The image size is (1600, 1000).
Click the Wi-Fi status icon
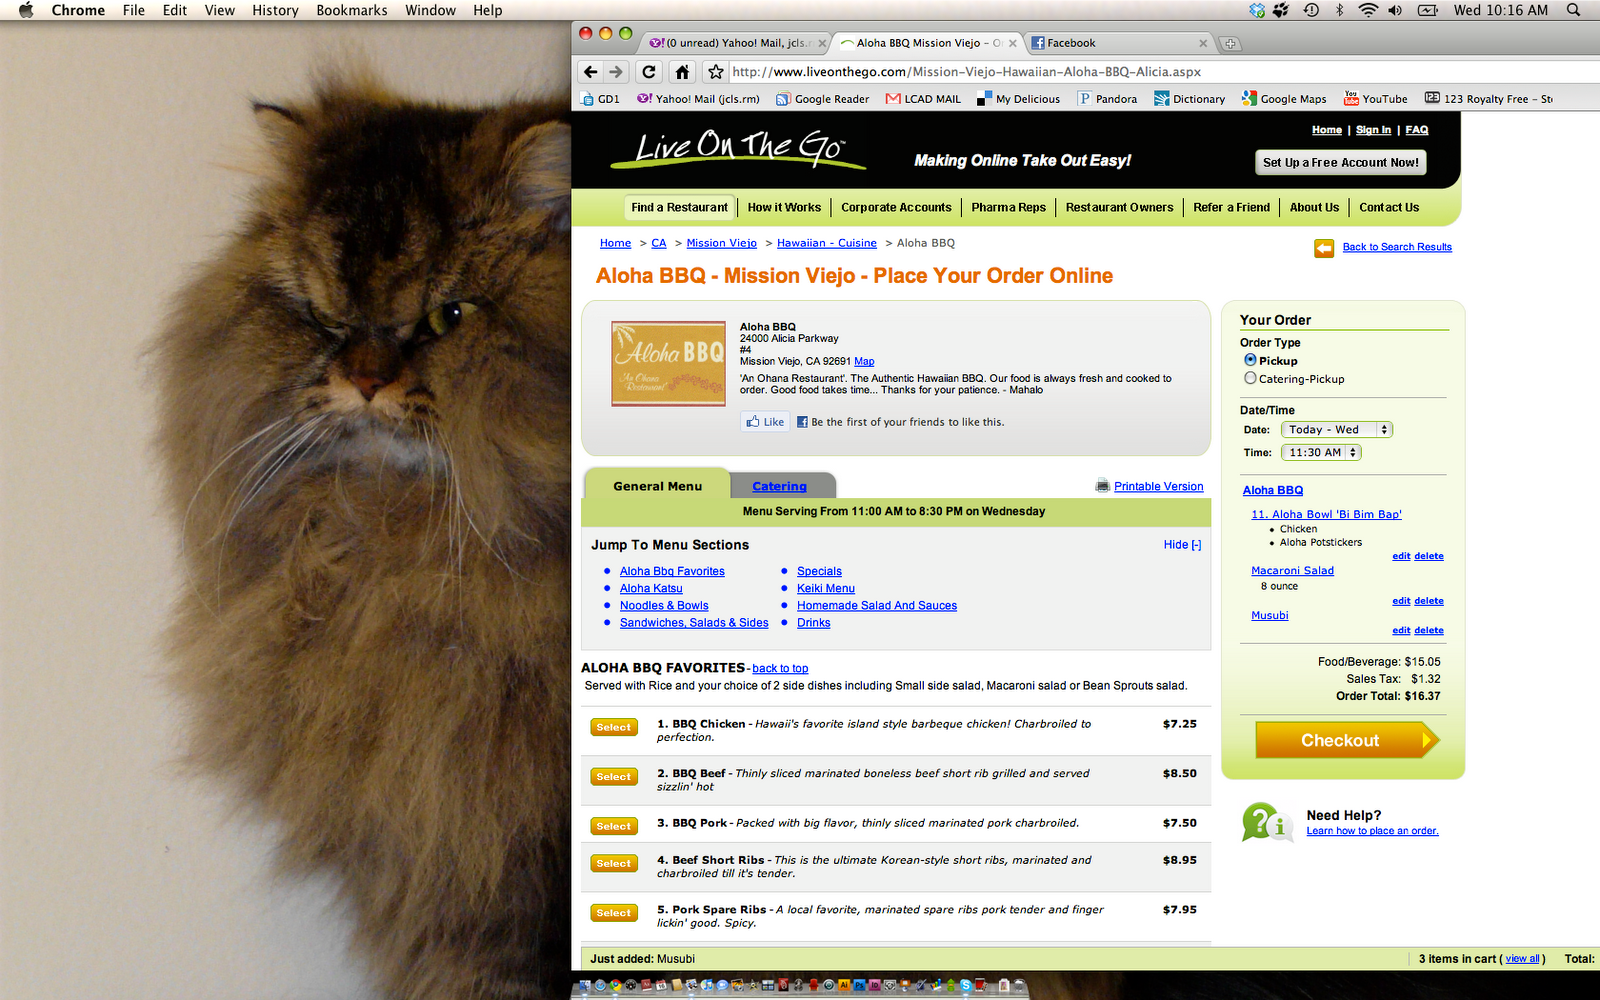tap(1367, 10)
